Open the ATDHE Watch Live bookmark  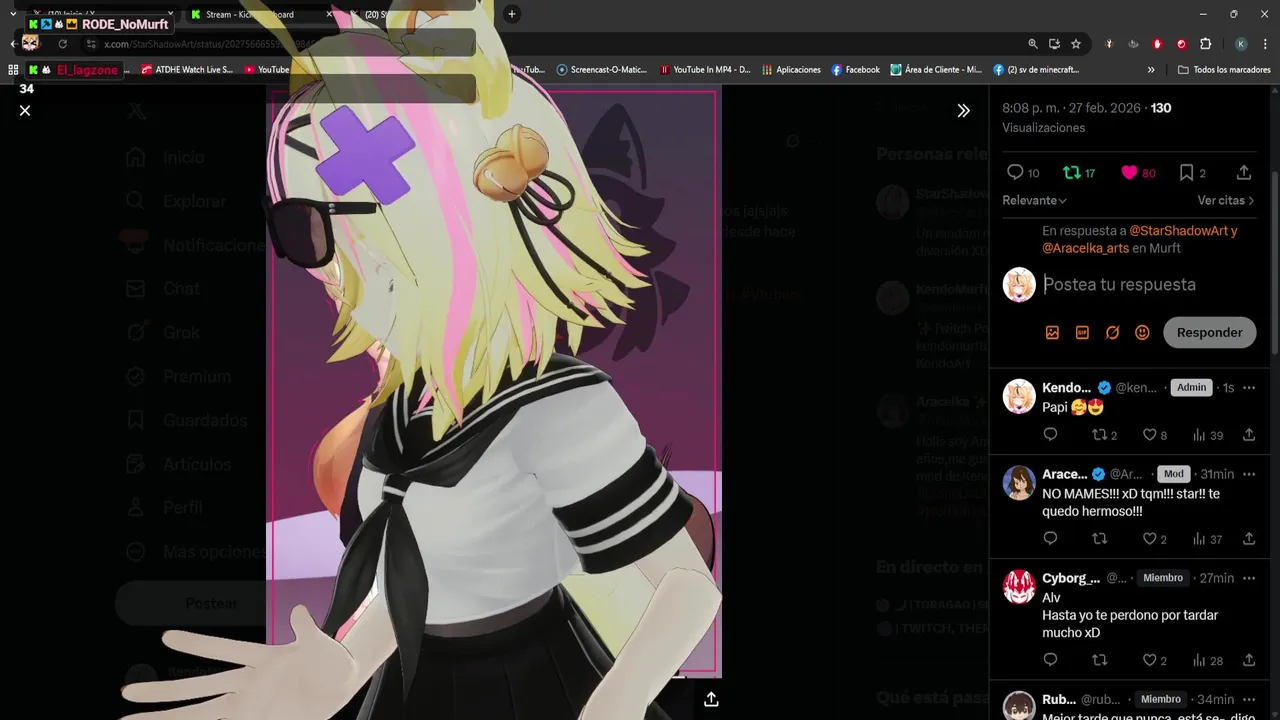click(187, 70)
